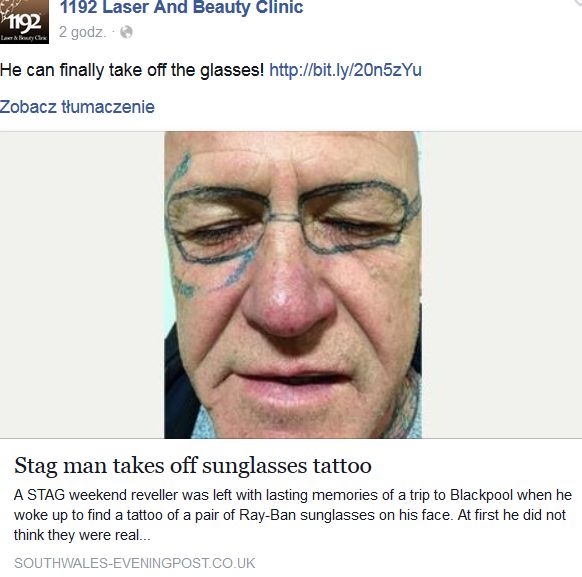The image size is (582, 577).
Task: Click 'Zobacz tłumaczenie' to translate the post
Action: 77,107
